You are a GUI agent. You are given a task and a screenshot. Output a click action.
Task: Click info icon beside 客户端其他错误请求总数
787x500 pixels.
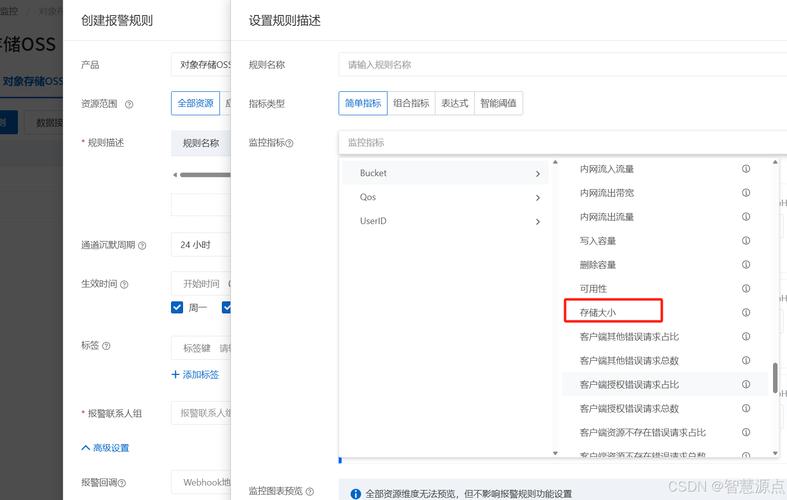point(746,360)
